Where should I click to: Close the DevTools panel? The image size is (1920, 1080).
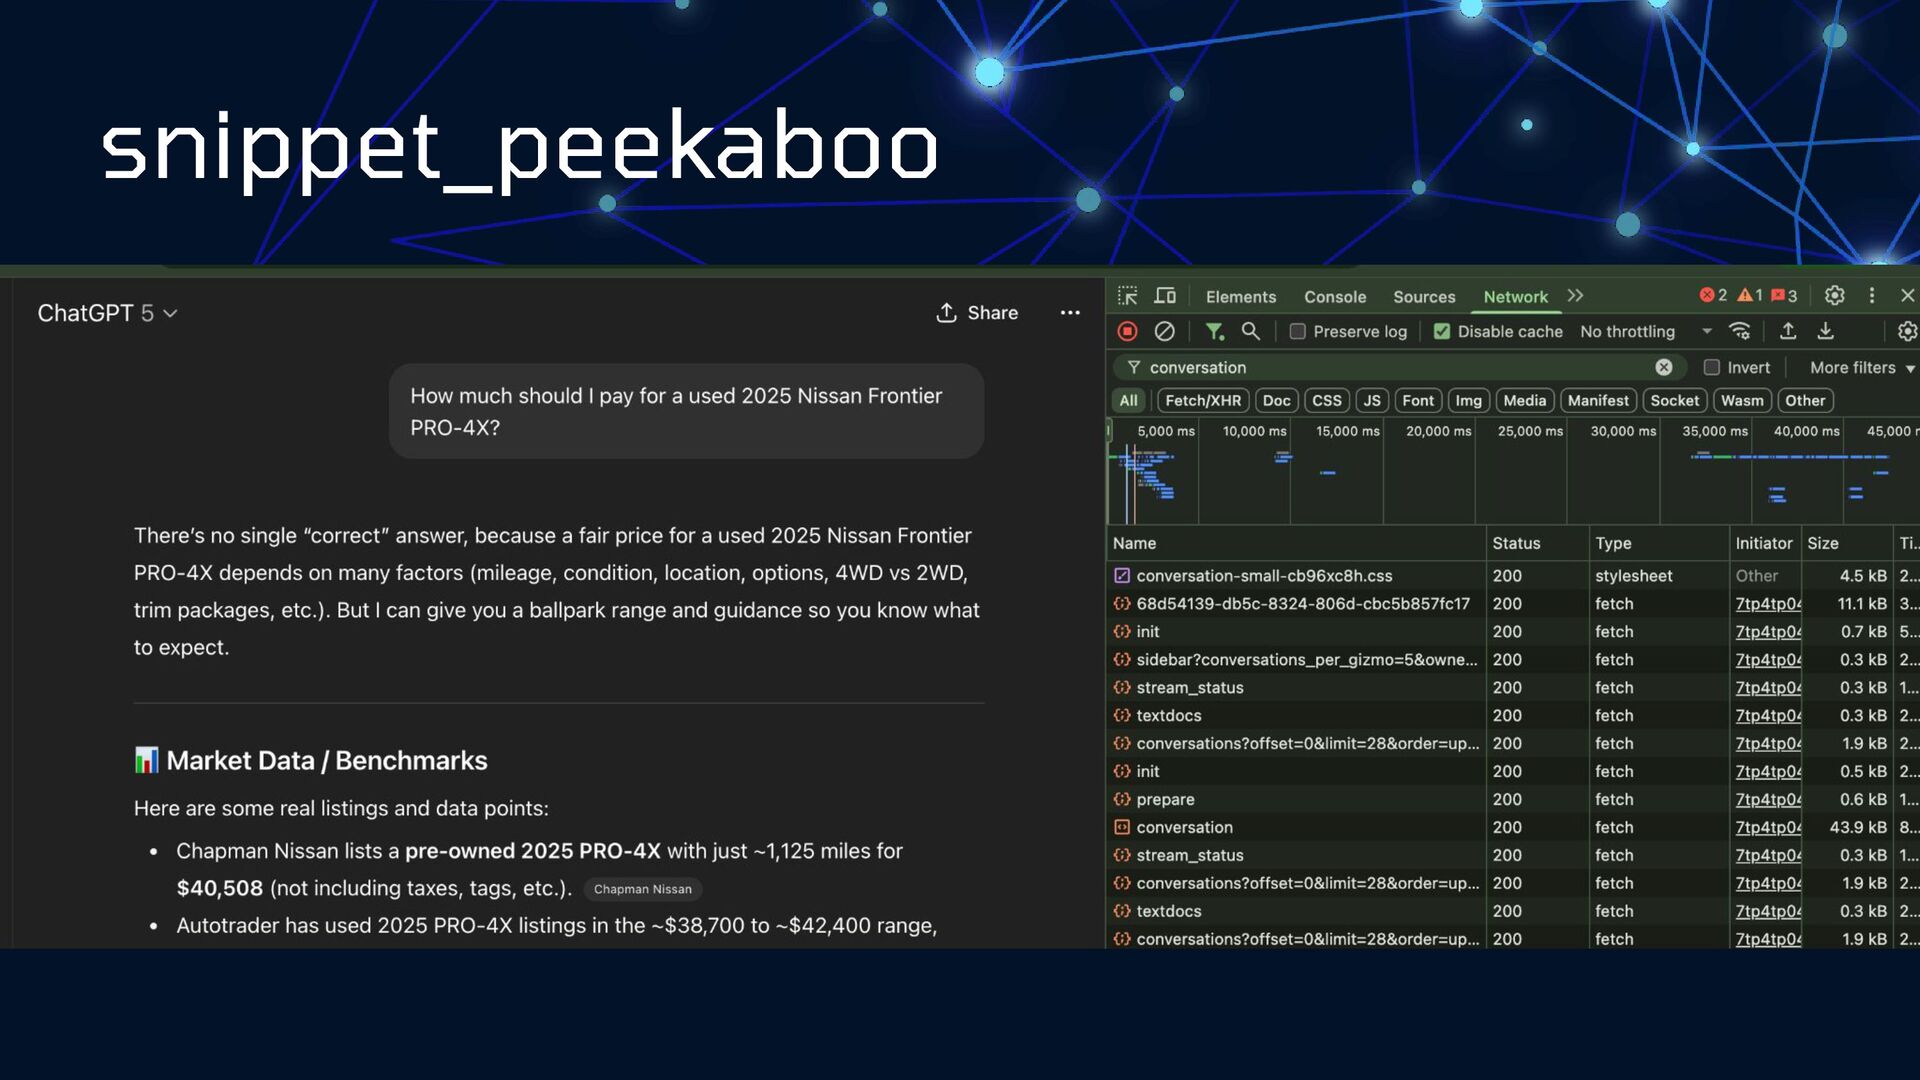[1907, 296]
